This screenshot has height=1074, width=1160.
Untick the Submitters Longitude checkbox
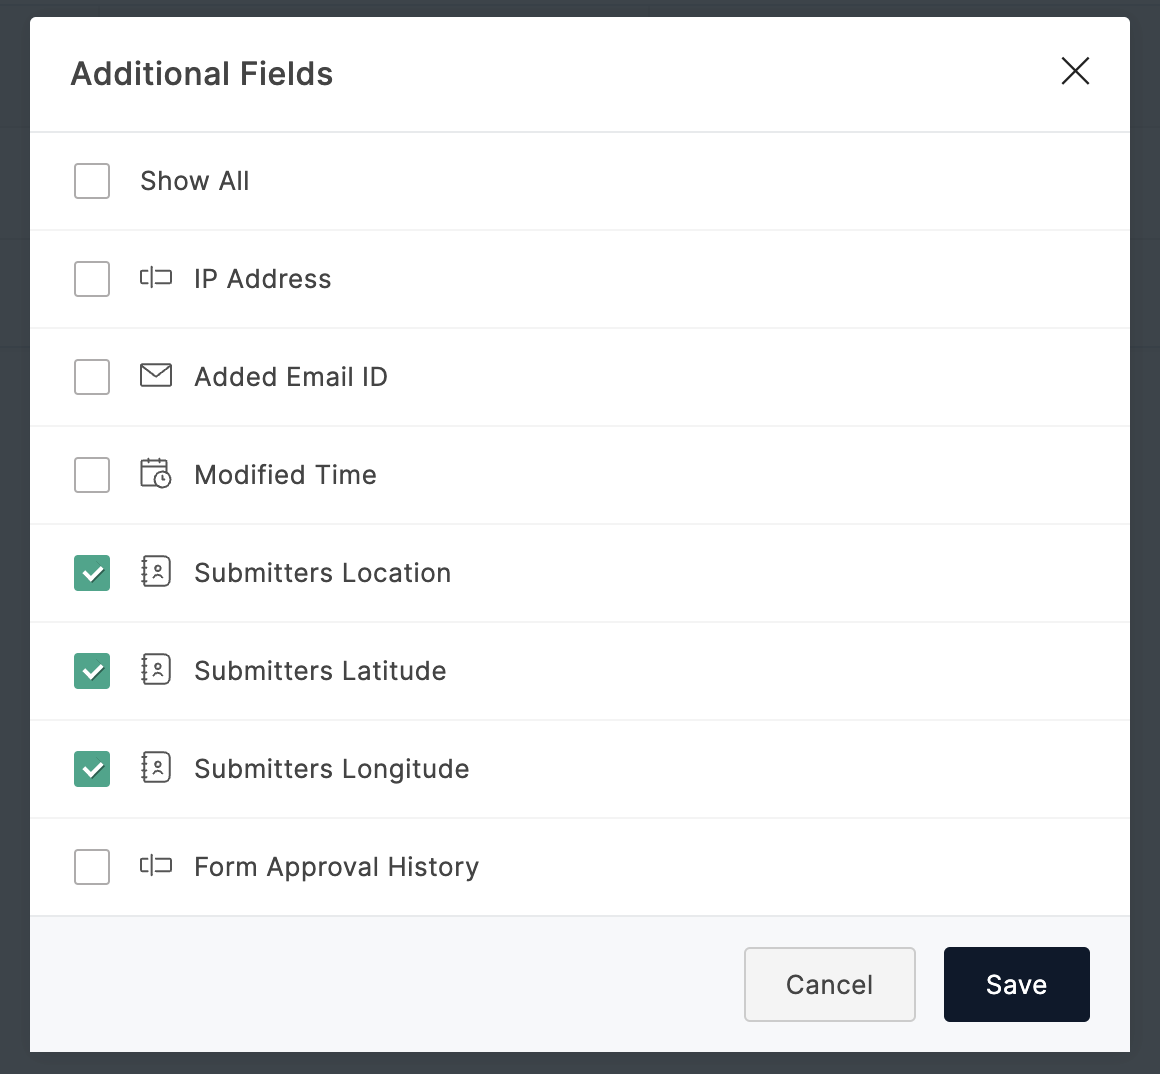click(92, 769)
